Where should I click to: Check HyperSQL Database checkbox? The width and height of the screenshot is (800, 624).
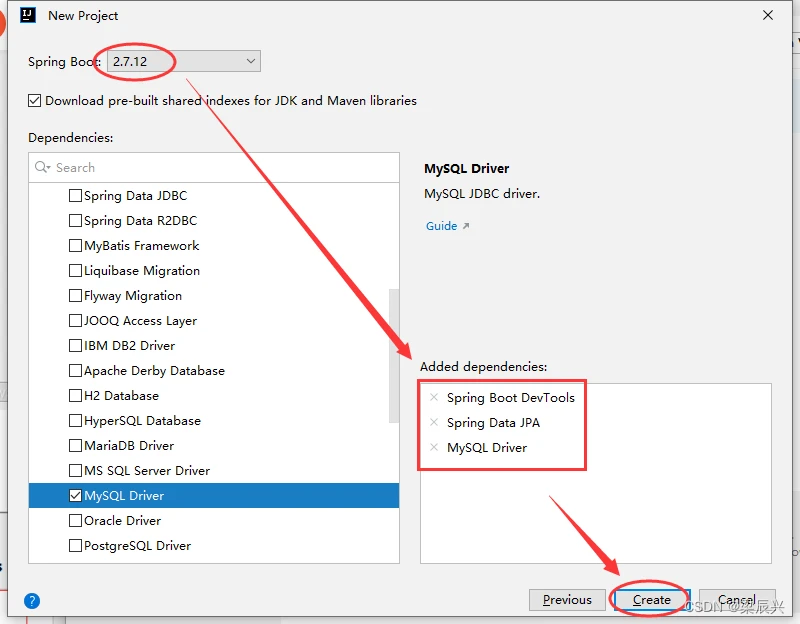pyautogui.click(x=75, y=420)
